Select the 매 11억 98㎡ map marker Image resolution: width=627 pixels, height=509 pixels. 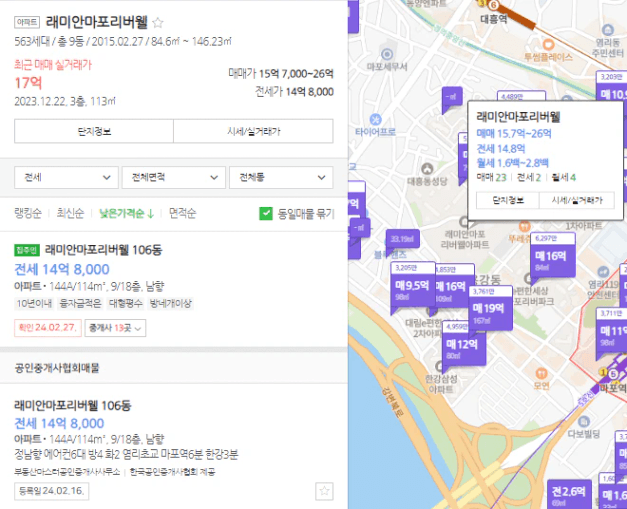[611, 332]
